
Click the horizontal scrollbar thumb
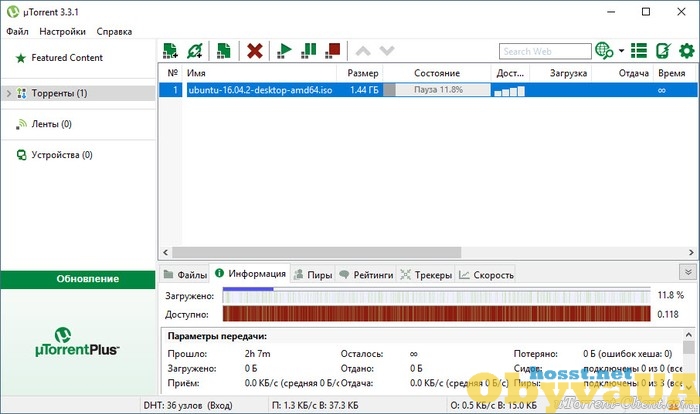317,252
